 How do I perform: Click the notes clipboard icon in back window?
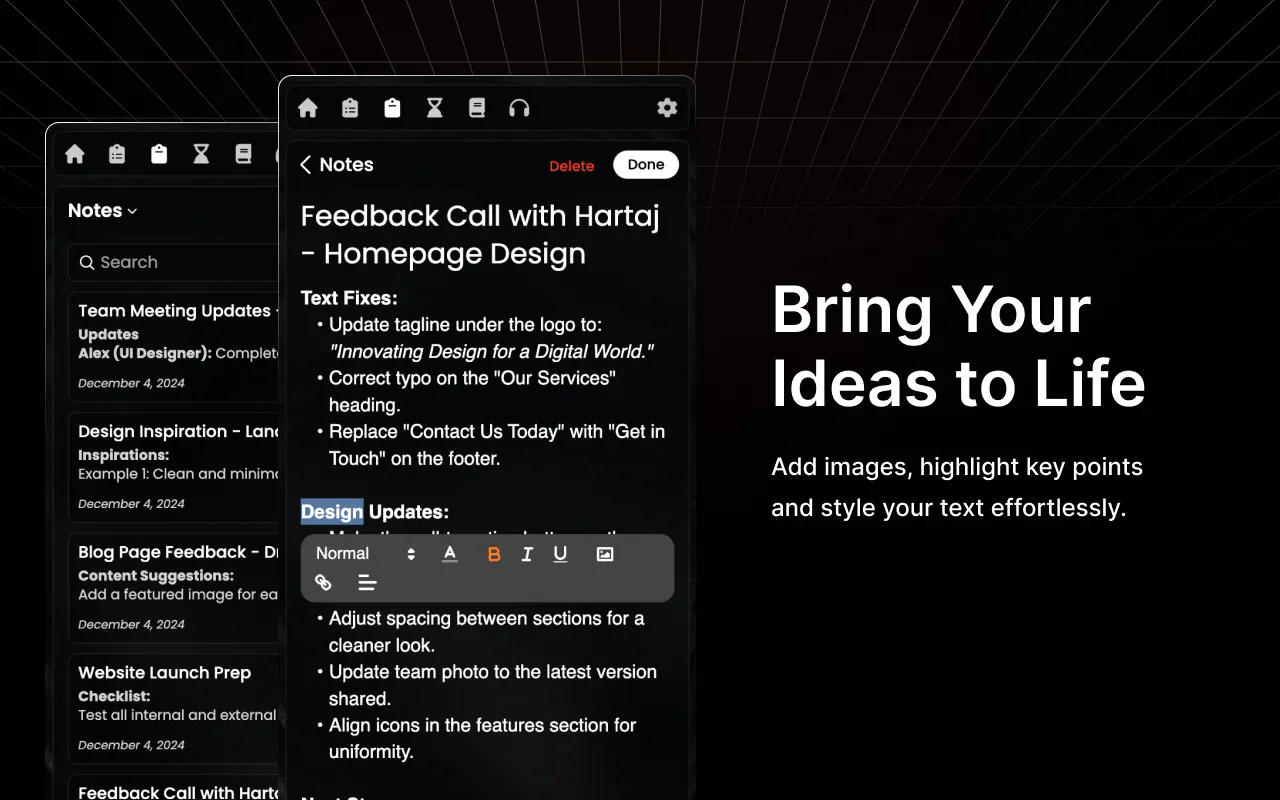pyautogui.click(x=159, y=154)
